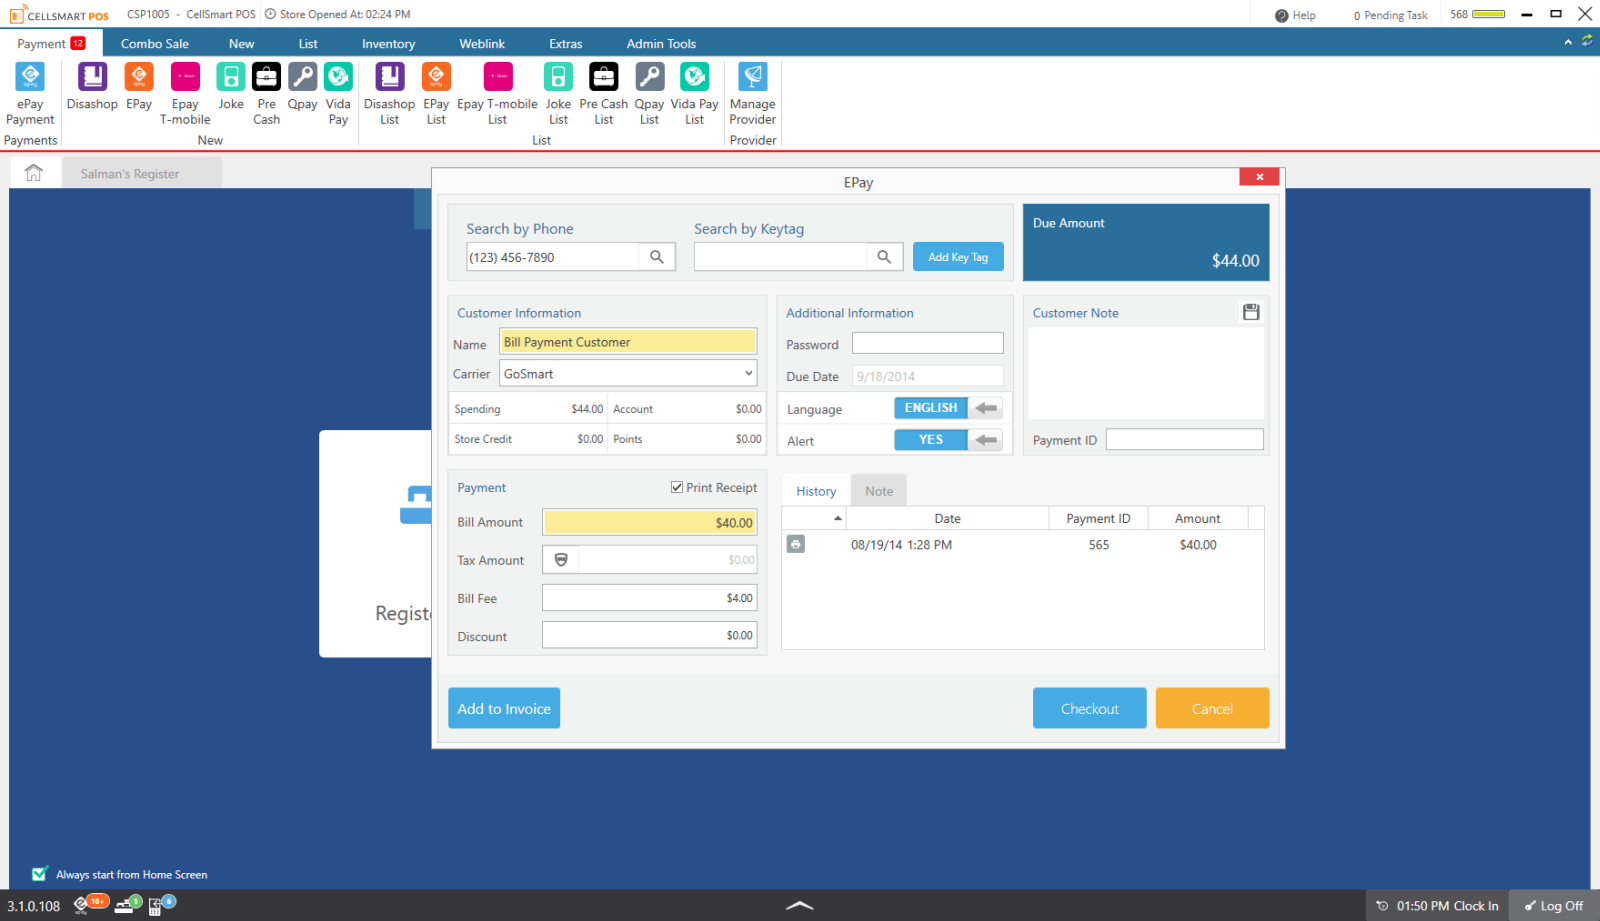Screen dimensions: 1600x921
Task: Select the Pre Cash icon
Action: pos(266,90)
